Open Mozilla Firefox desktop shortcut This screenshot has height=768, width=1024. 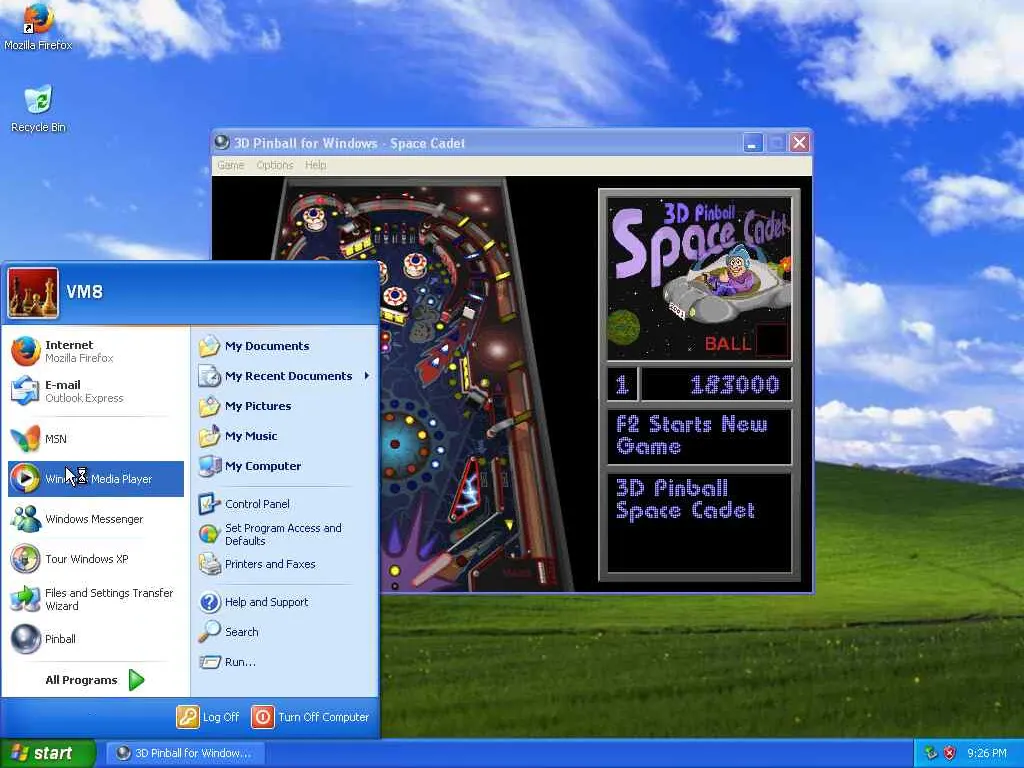pos(38,26)
